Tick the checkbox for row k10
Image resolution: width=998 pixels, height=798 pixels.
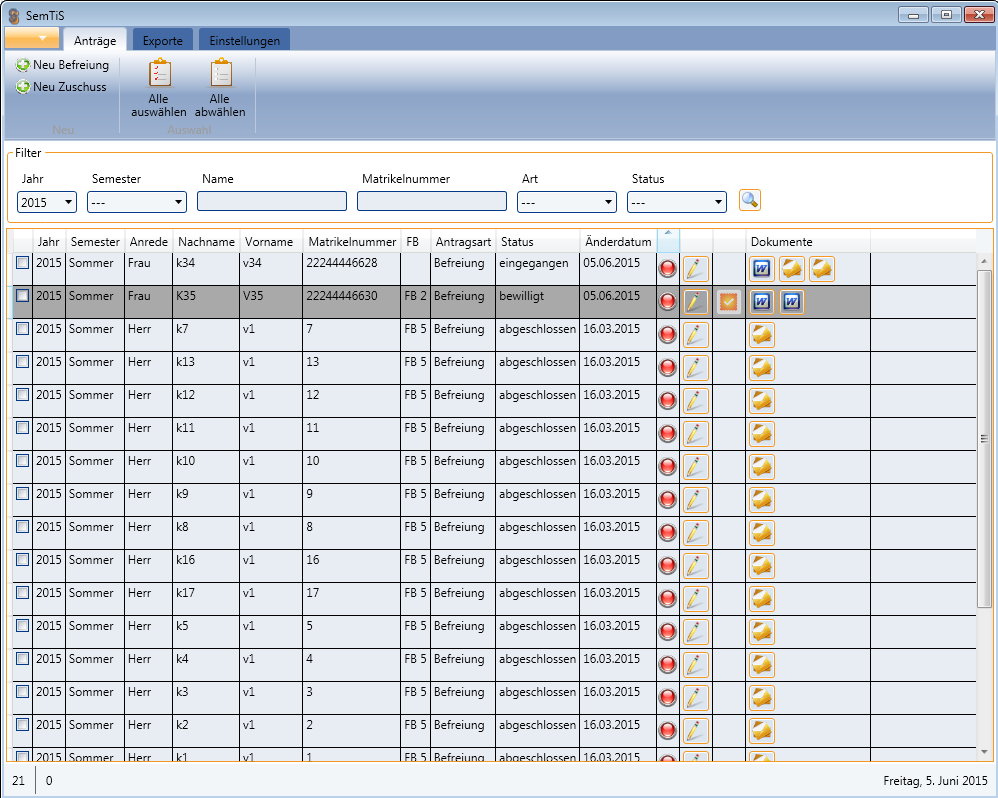pos(22,461)
